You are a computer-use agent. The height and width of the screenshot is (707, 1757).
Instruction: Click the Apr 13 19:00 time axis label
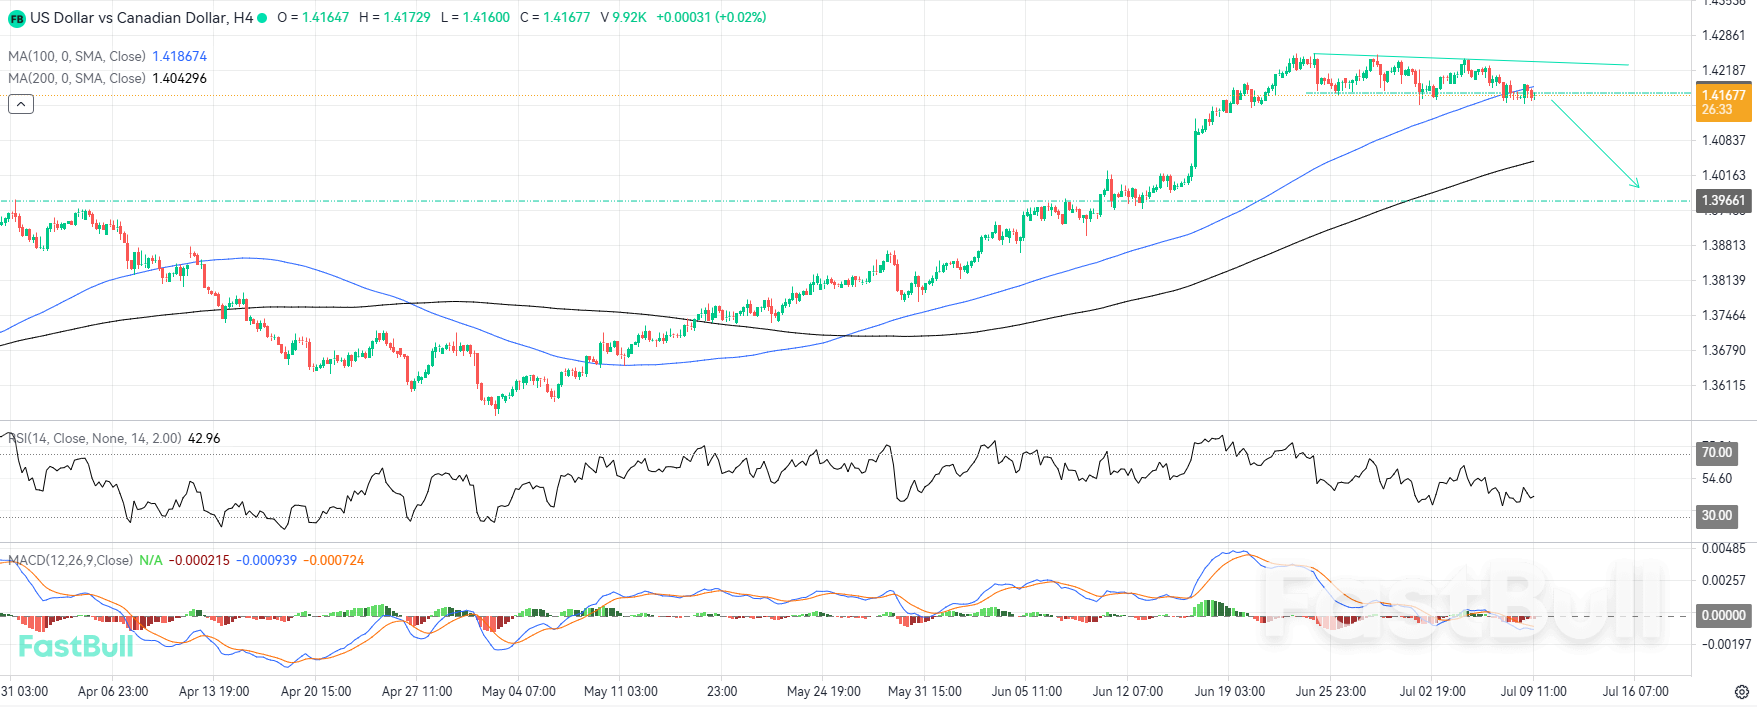click(214, 691)
